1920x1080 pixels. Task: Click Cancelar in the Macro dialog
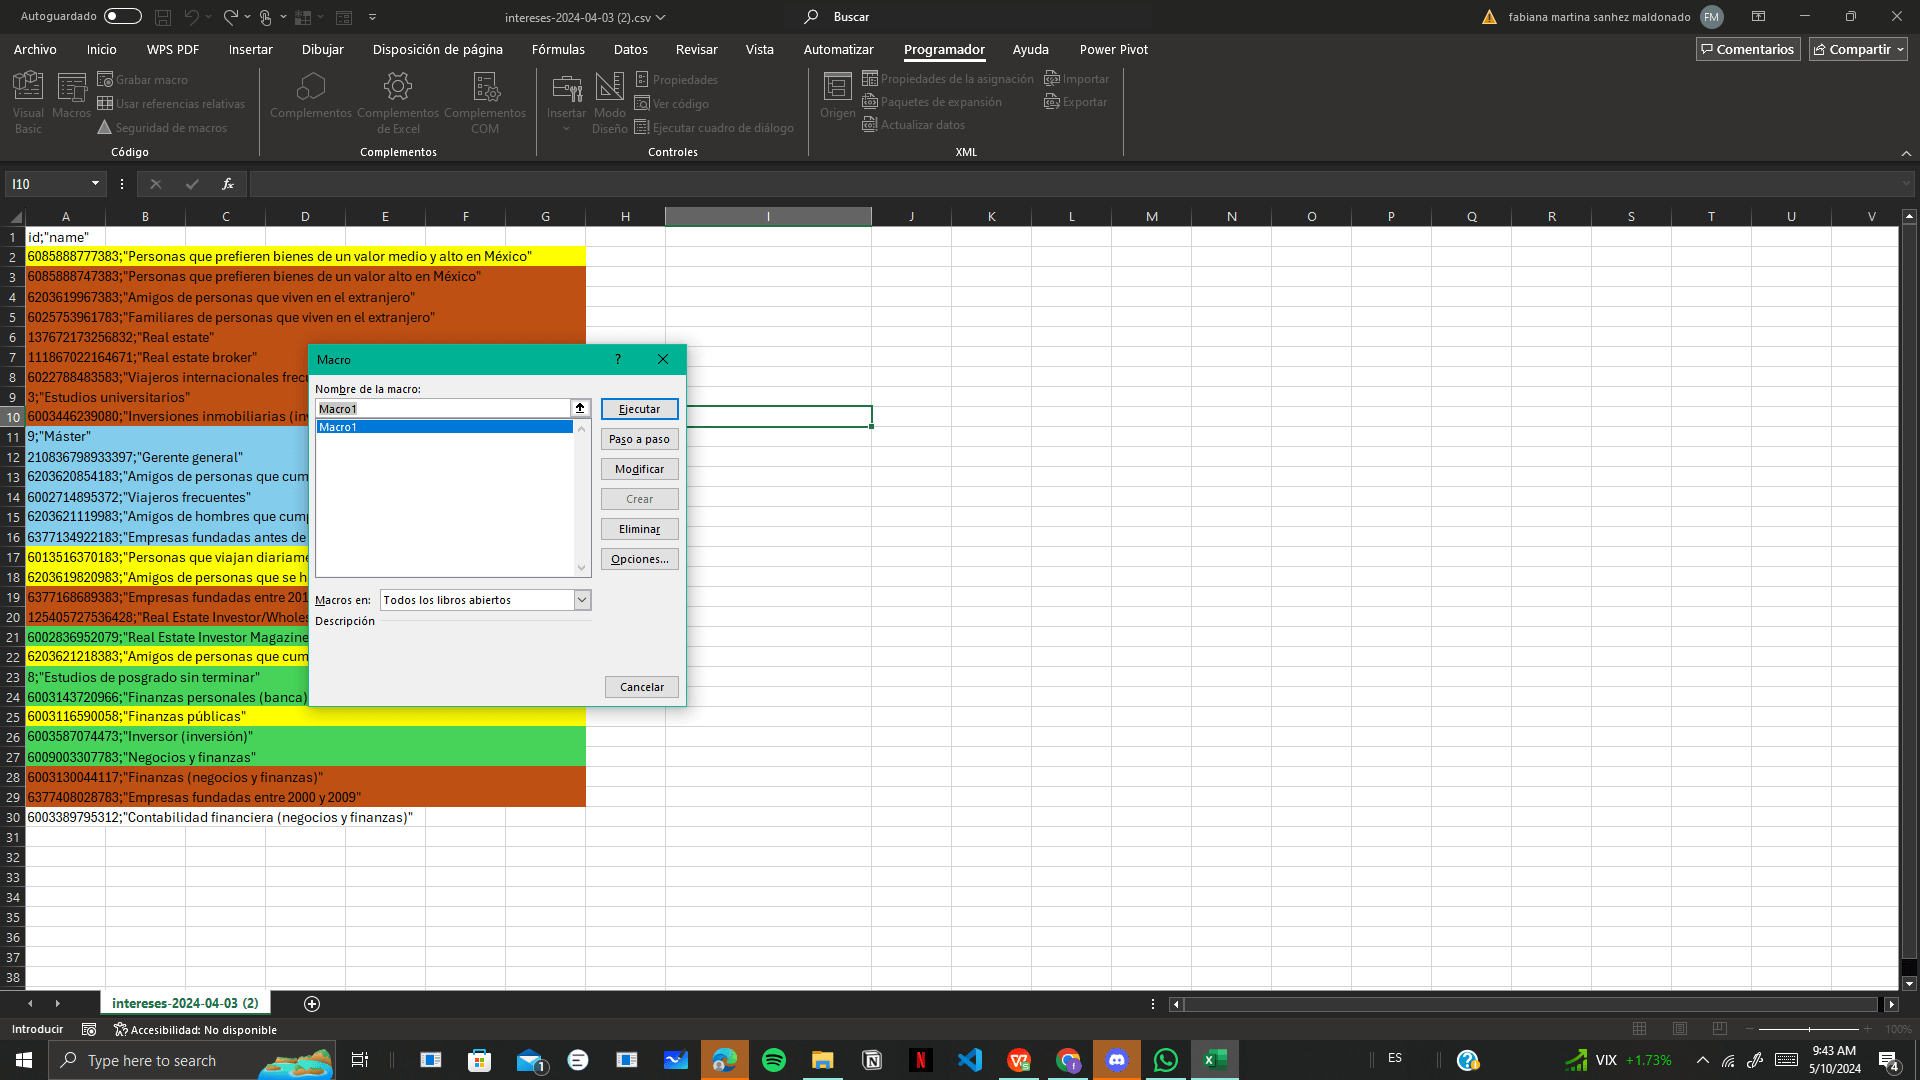click(x=641, y=687)
